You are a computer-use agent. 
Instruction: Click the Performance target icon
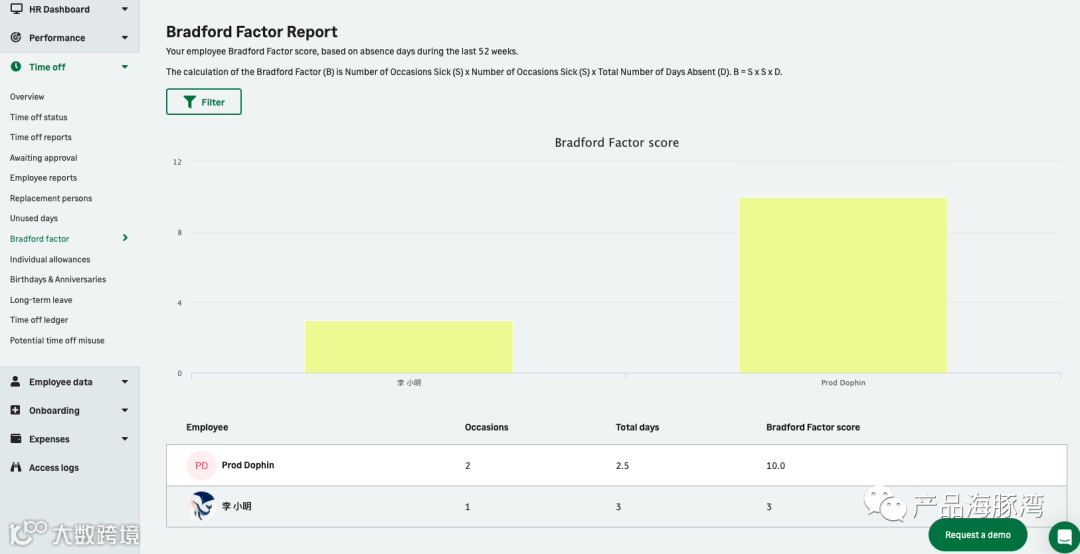click(16, 38)
